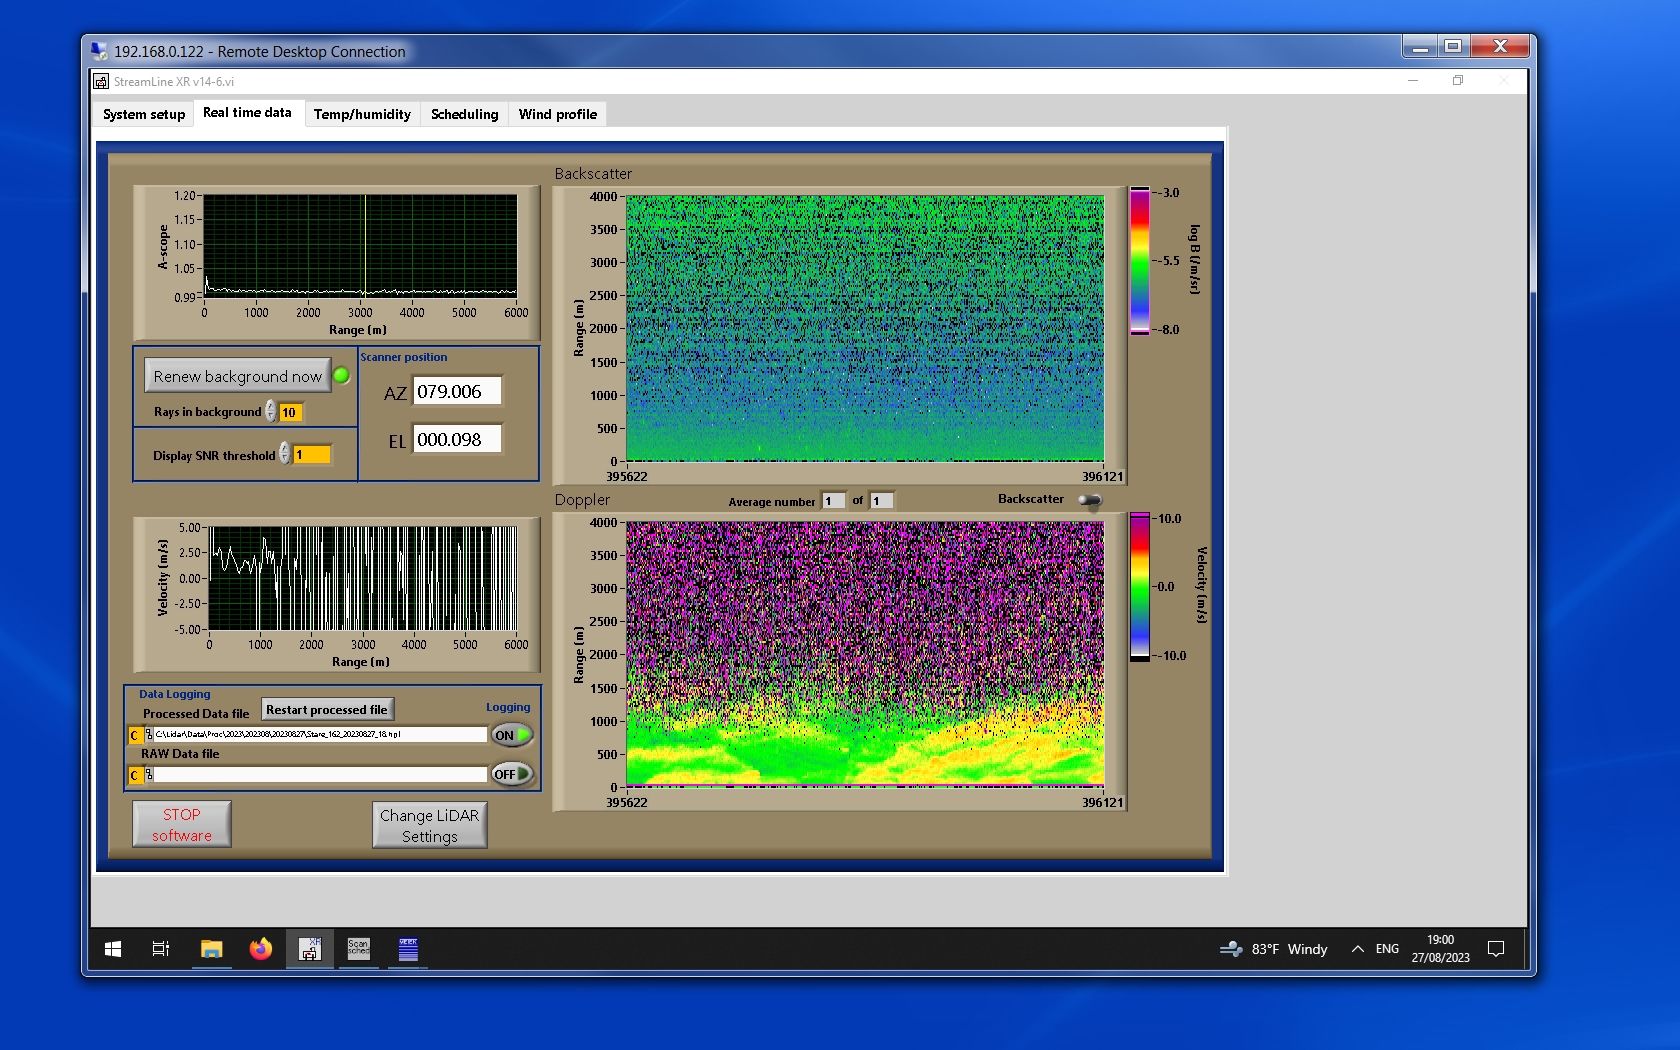Open Task View in the taskbar

(160, 949)
